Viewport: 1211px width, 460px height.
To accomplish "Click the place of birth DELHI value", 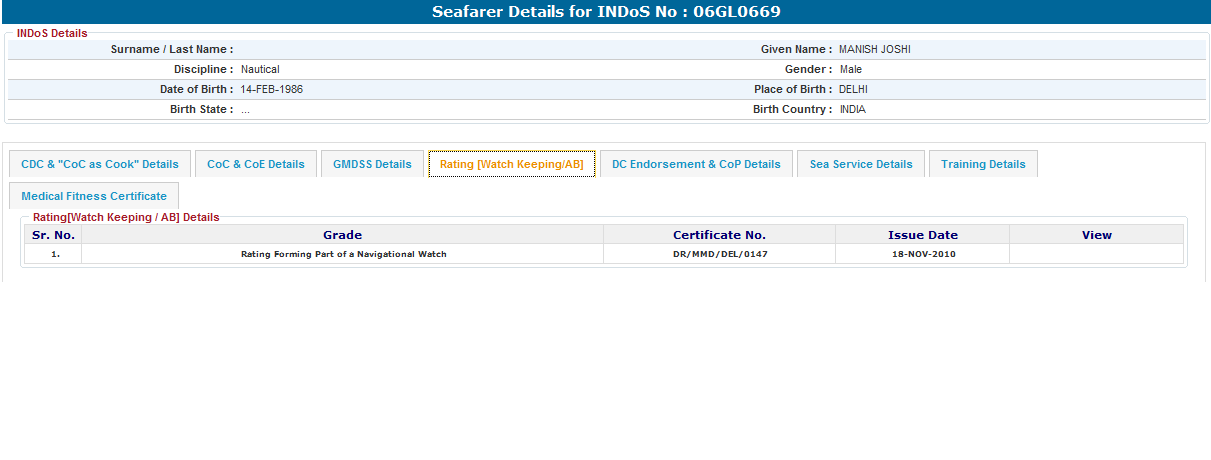I will [853, 89].
